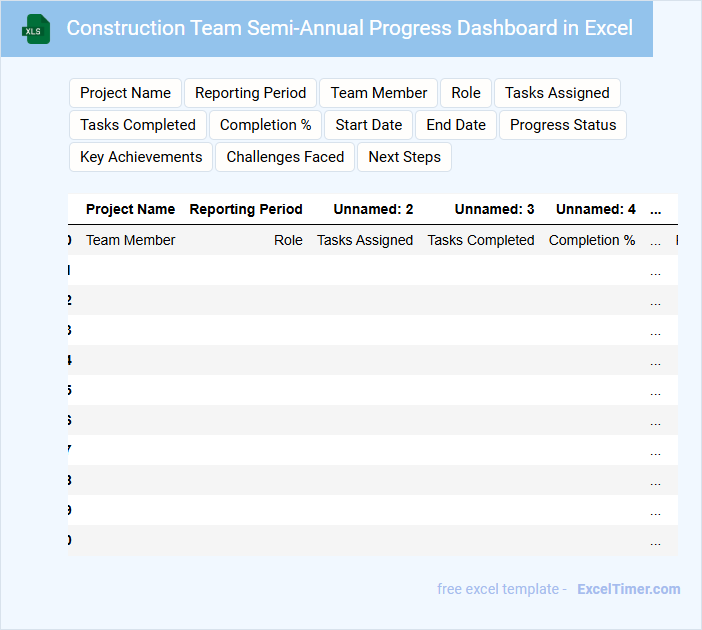Open the ExcelTimer.com link
702x630 pixels.
(629, 589)
